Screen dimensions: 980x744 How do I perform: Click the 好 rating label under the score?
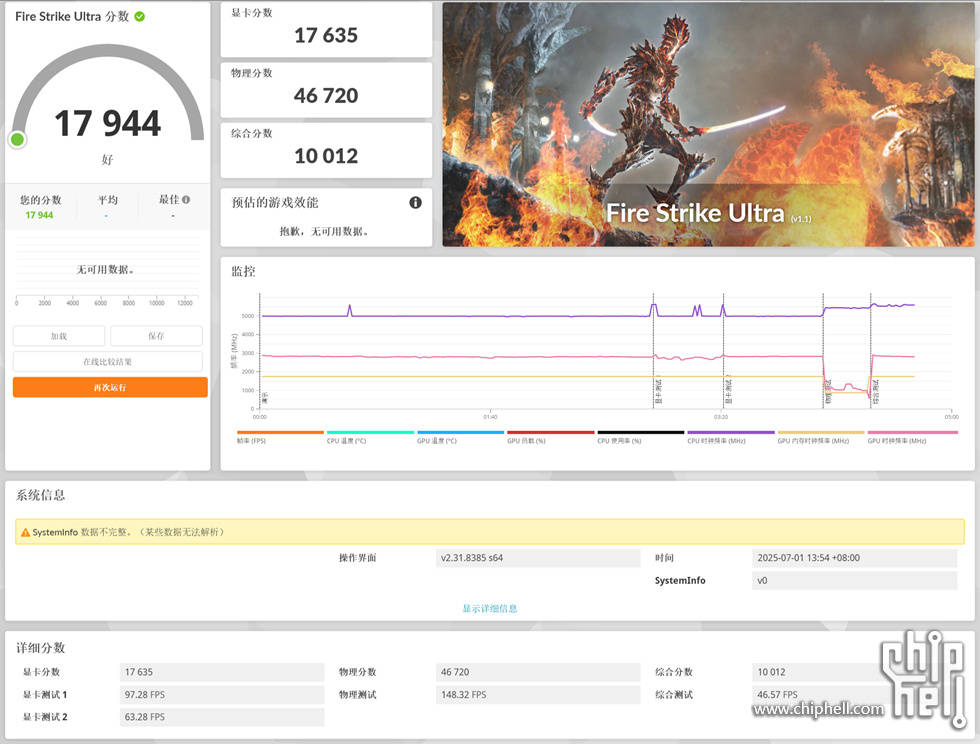[108, 159]
